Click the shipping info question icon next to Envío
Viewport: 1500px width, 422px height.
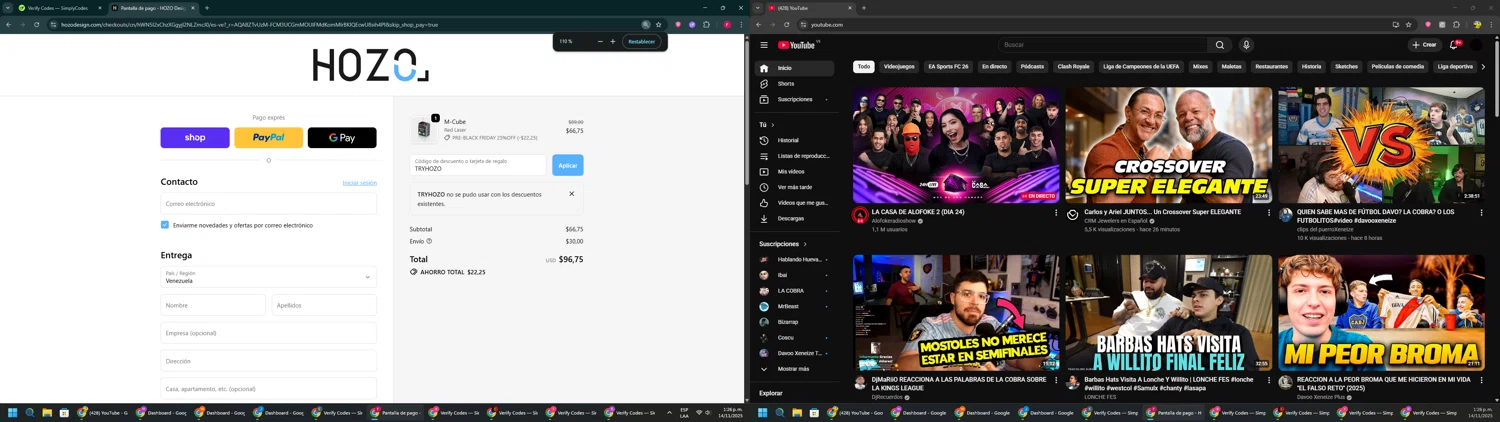point(429,241)
